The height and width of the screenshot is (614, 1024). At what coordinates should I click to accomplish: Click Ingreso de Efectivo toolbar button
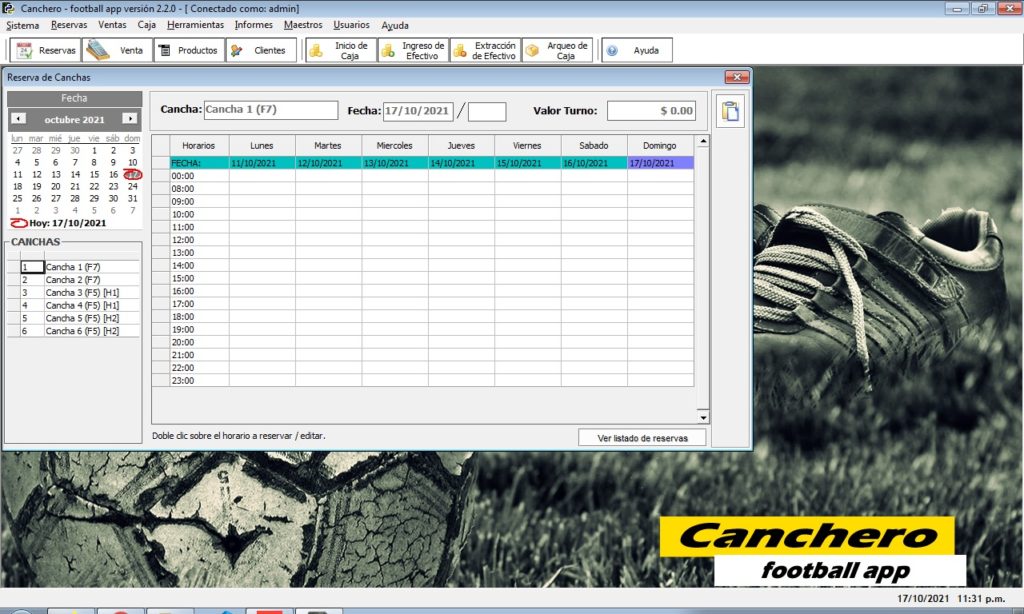coord(413,50)
